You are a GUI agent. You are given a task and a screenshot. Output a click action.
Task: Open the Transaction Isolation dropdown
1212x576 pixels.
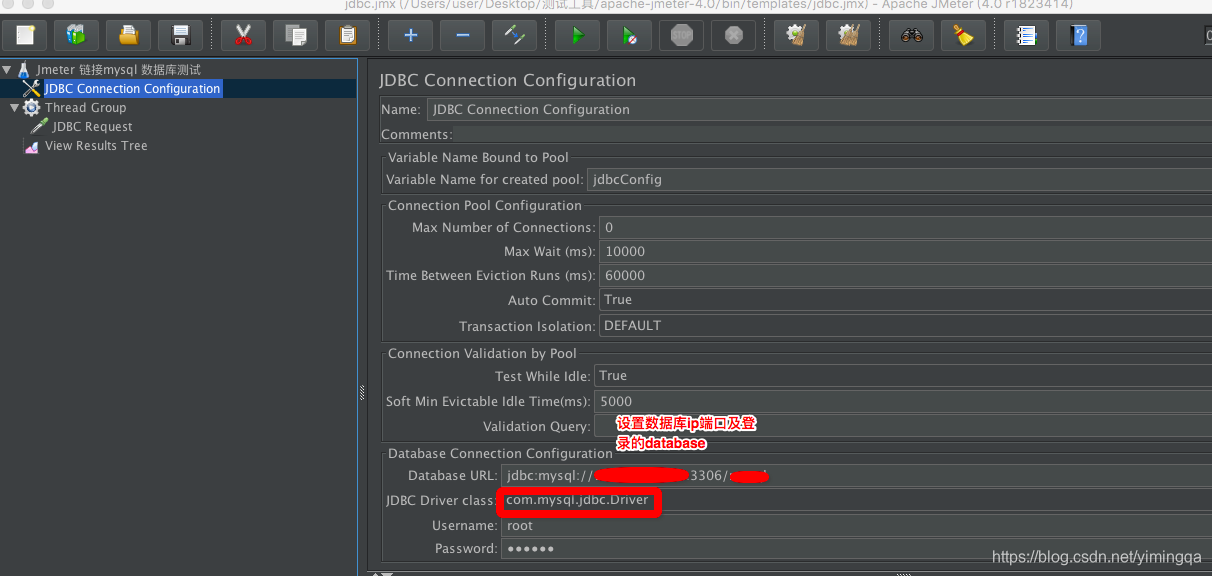pyautogui.click(x=905, y=325)
